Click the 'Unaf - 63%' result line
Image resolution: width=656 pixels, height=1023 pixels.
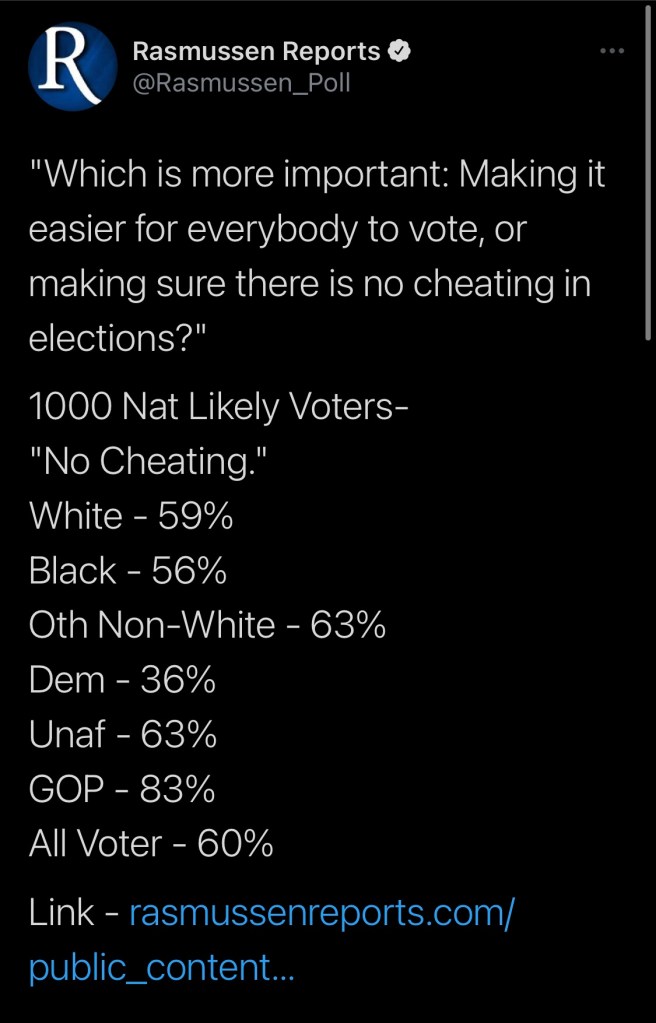point(124,735)
